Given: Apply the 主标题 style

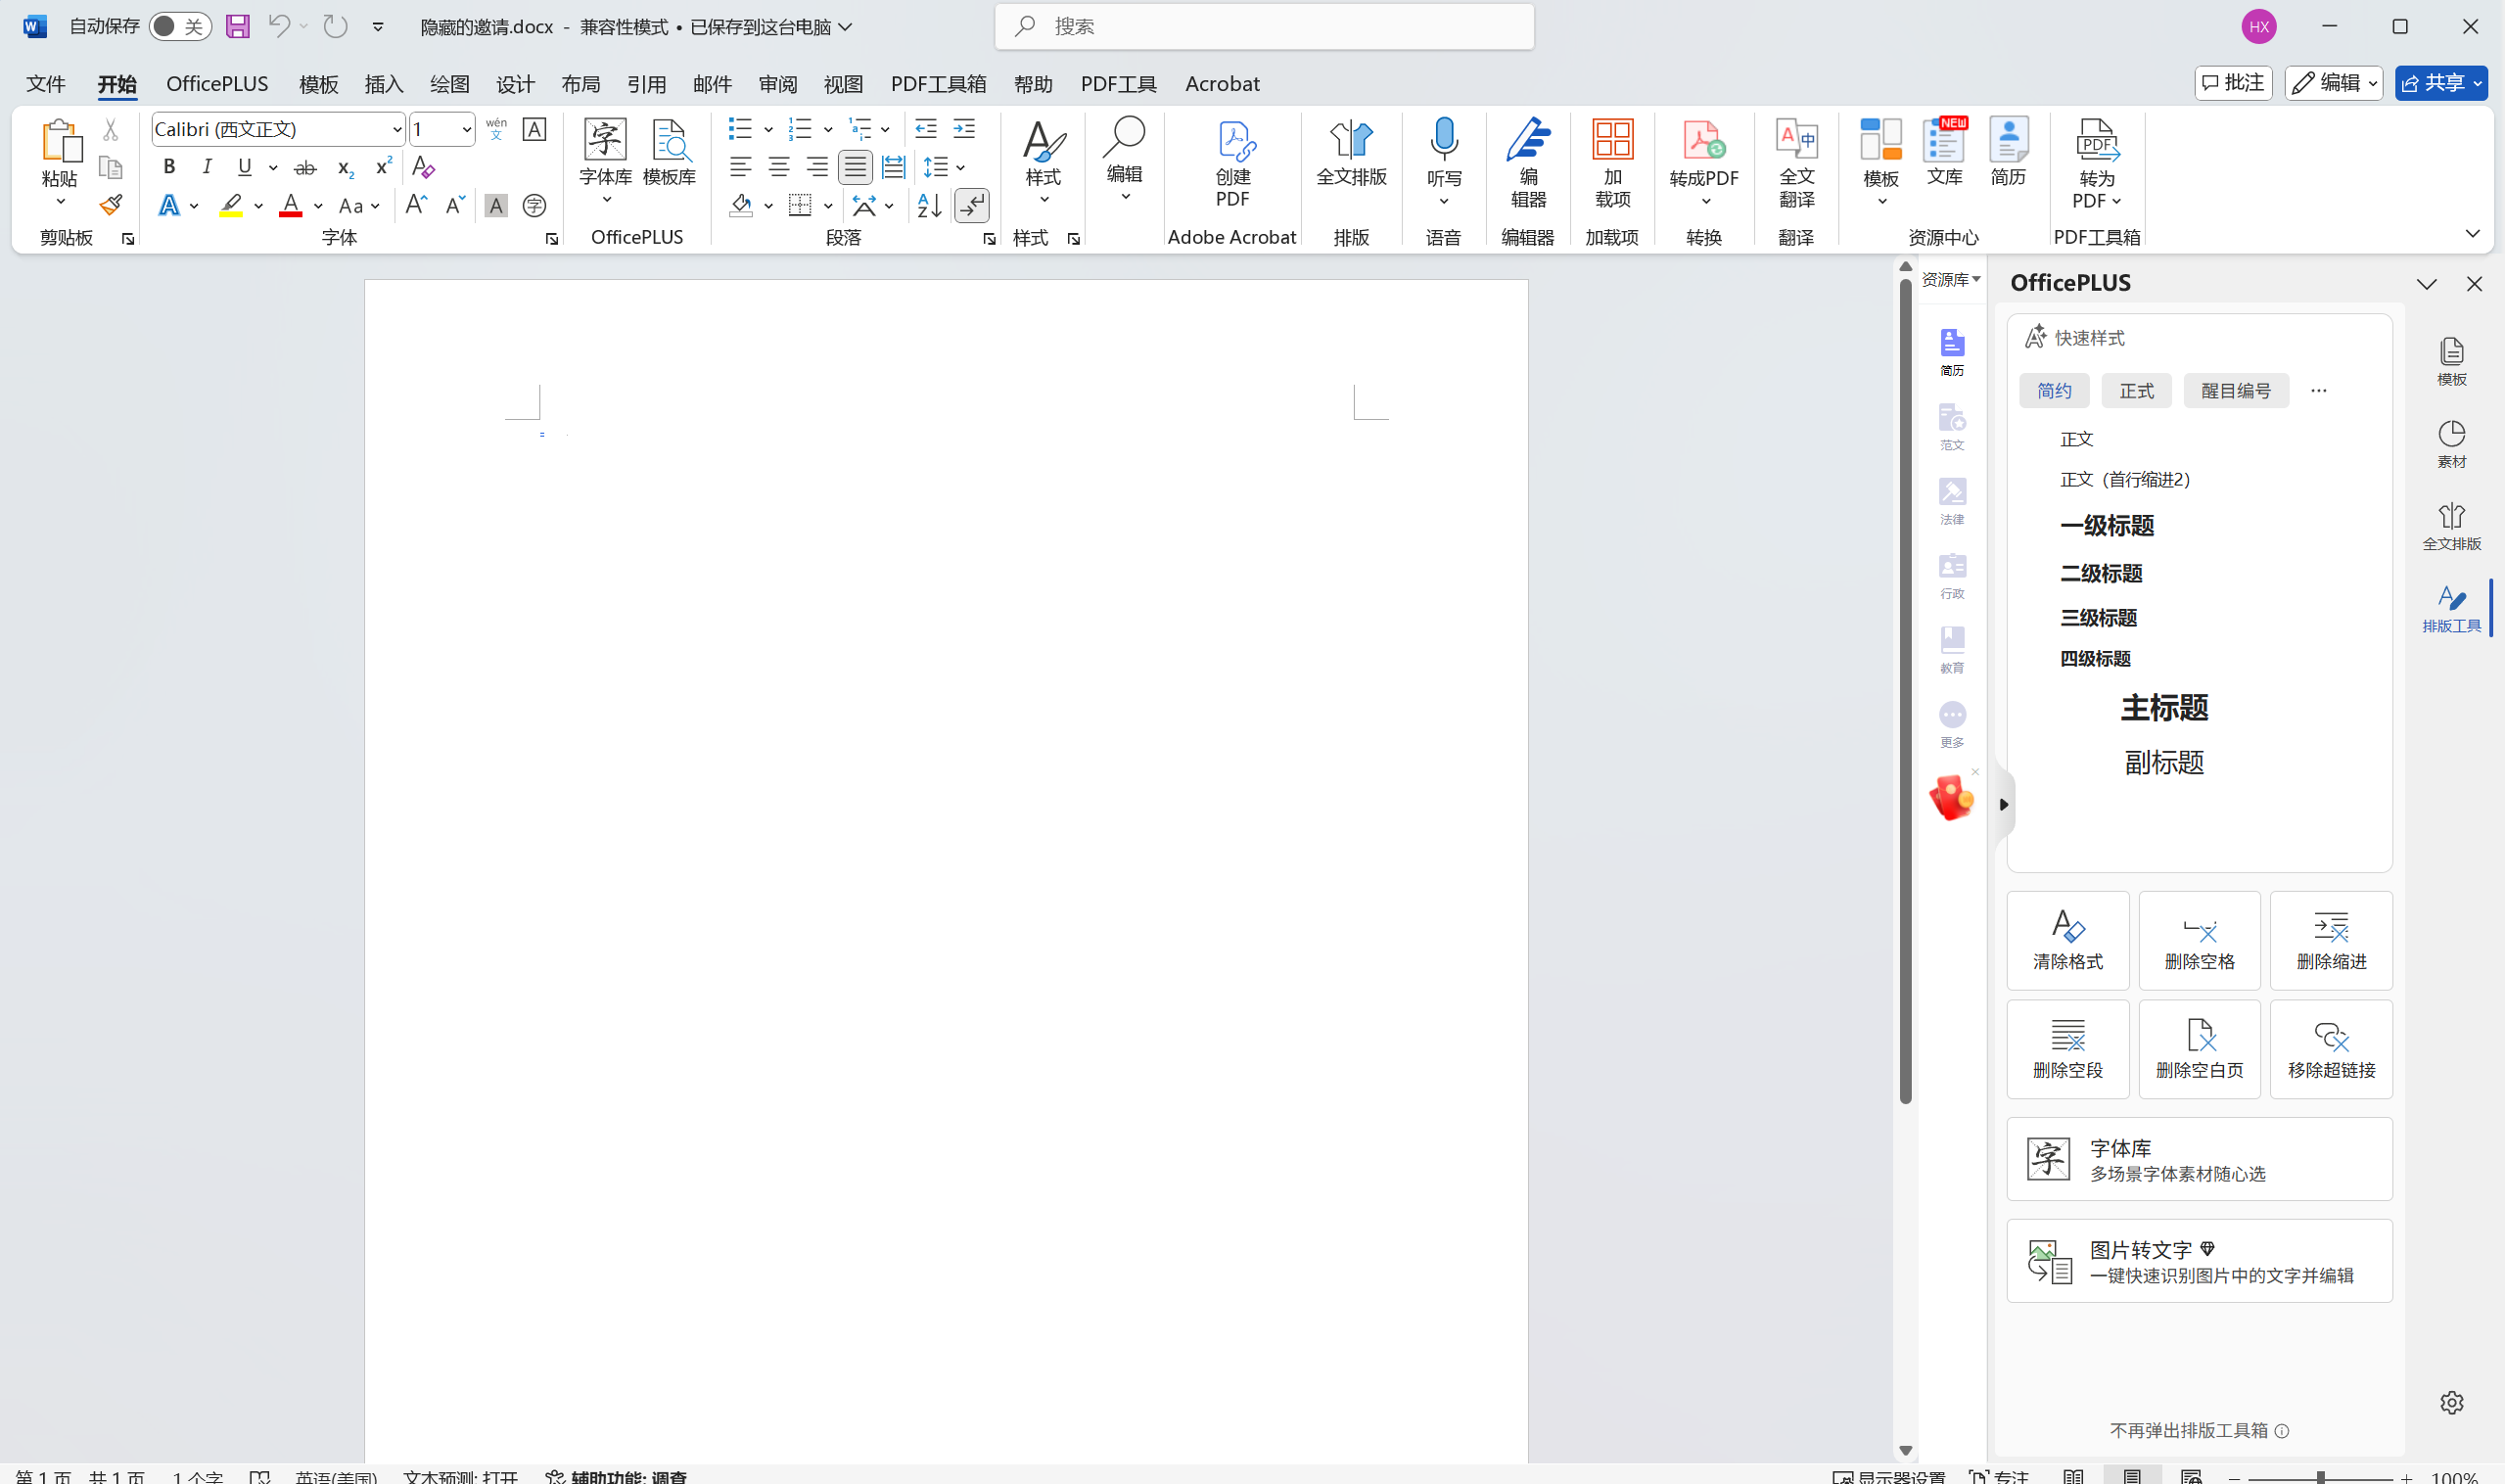Looking at the screenshot, I should pyautogui.click(x=2164, y=708).
